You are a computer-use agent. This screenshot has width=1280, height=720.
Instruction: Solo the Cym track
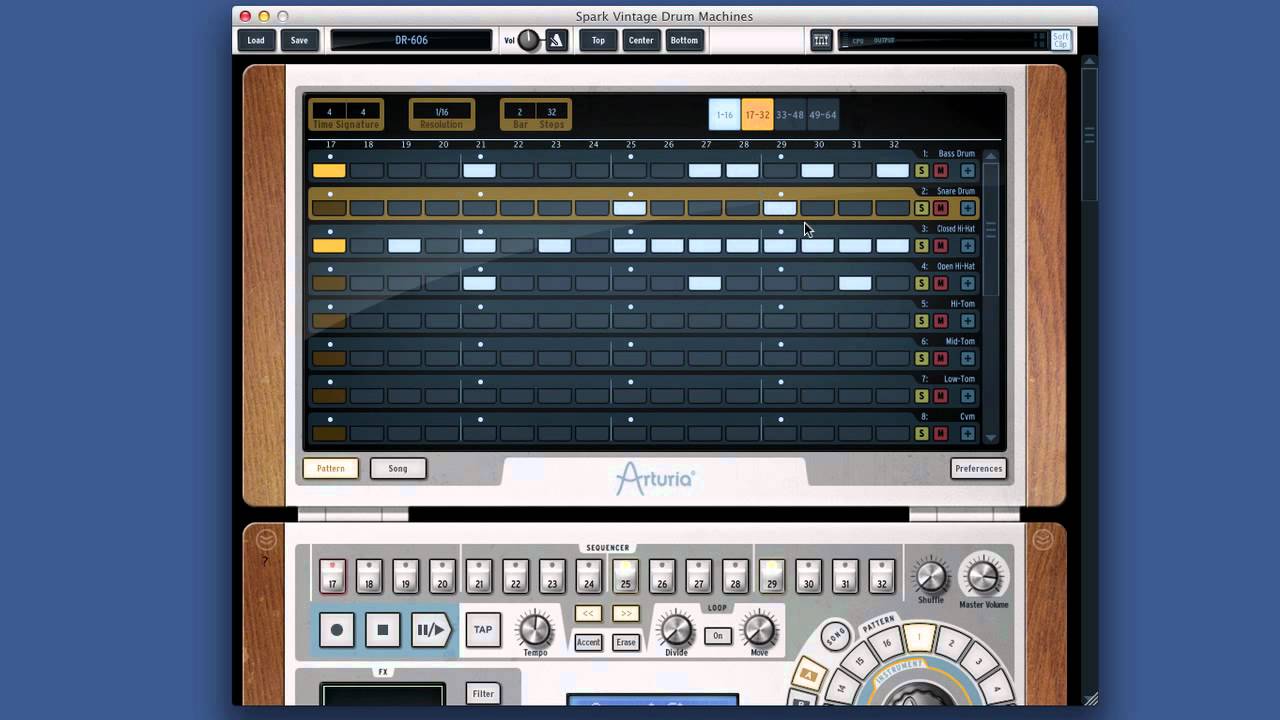tap(922, 433)
